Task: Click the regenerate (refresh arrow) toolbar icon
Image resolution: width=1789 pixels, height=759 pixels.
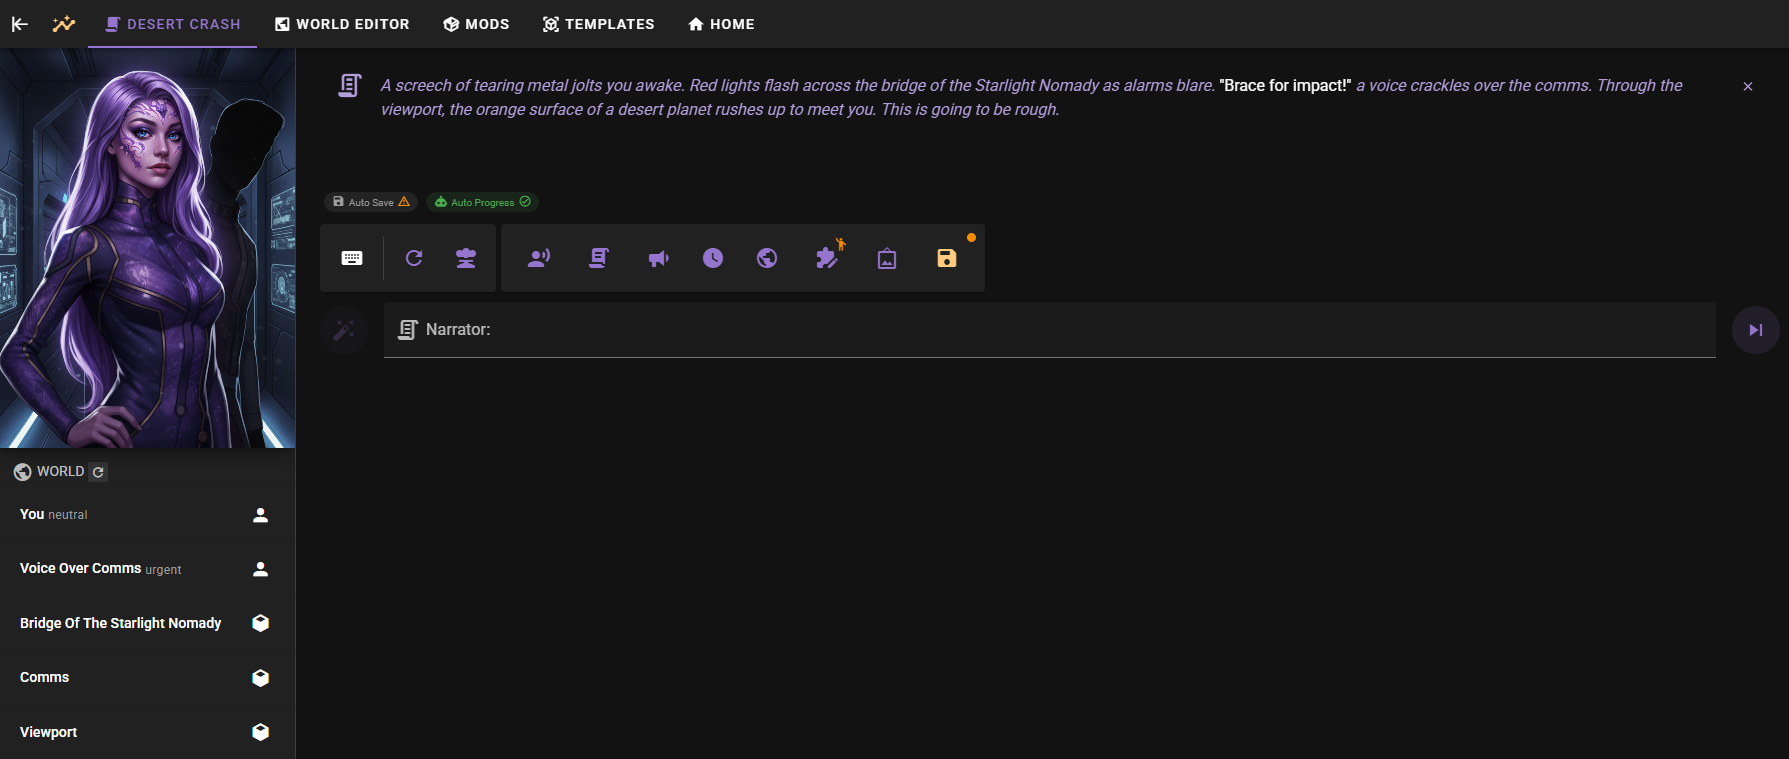Action: pyautogui.click(x=414, y=258)
